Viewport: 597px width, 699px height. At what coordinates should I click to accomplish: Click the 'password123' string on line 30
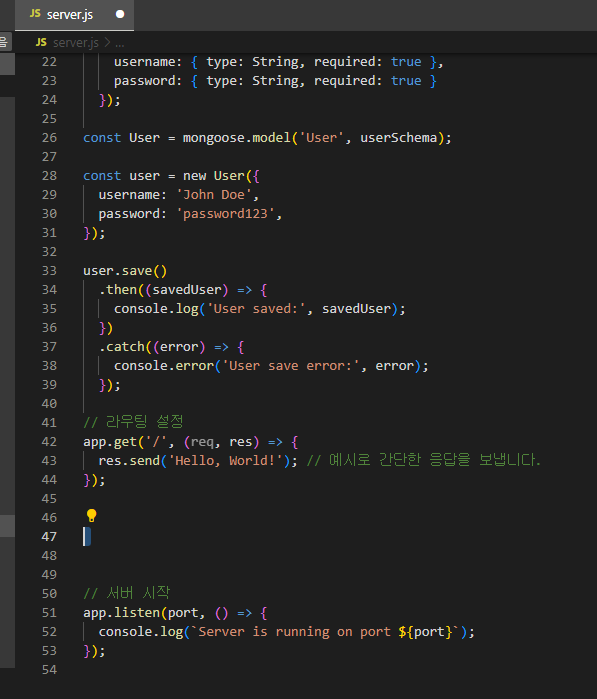225,214
